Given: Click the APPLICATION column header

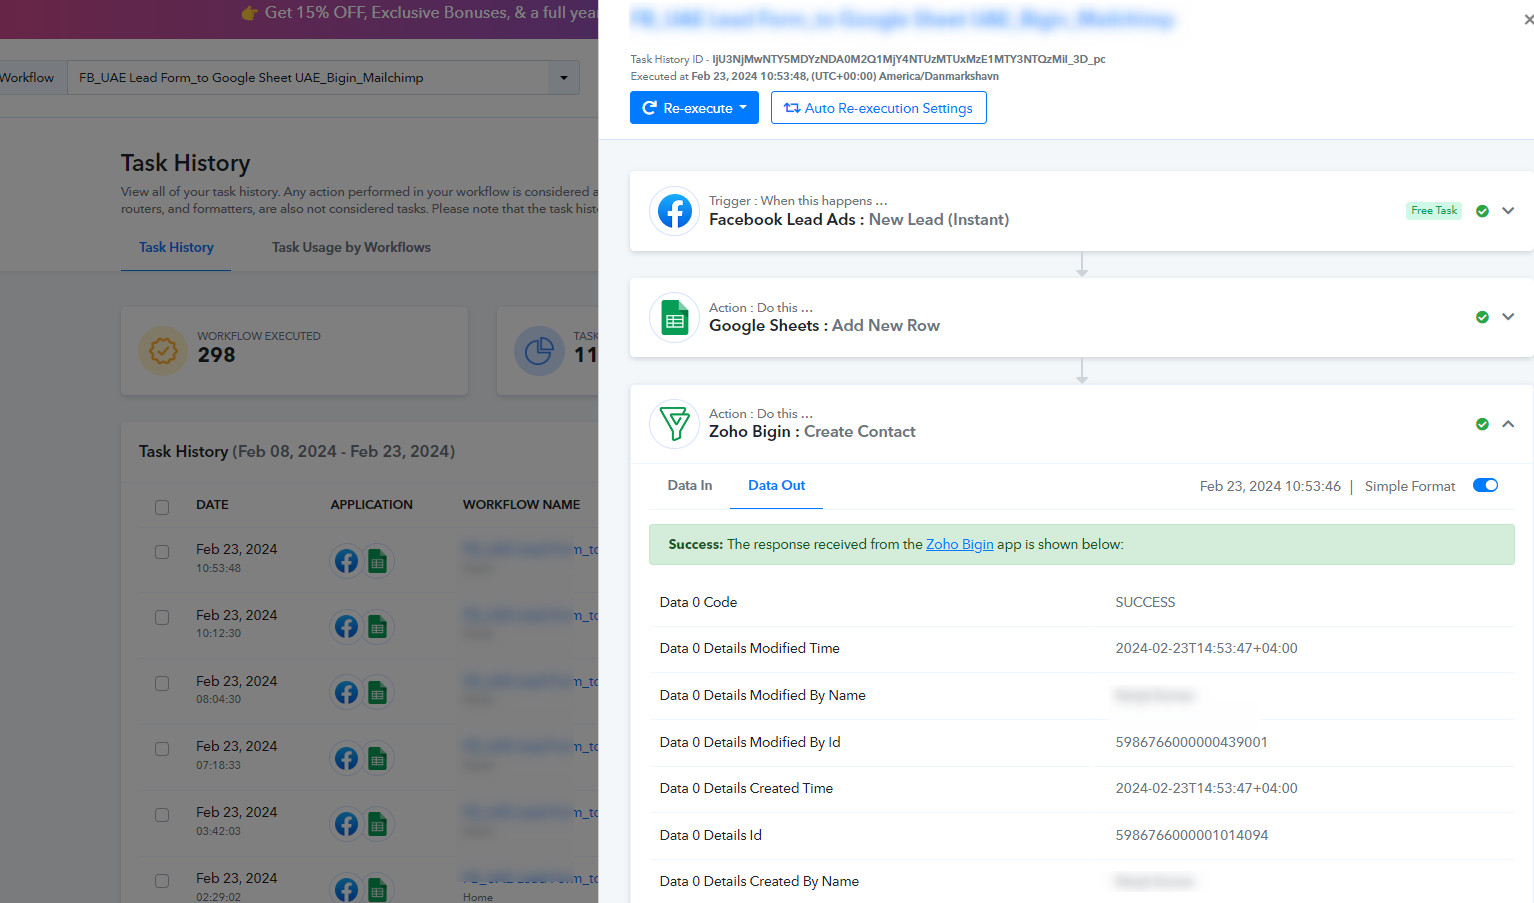Looking at the screenshot, I should [371, 505].
